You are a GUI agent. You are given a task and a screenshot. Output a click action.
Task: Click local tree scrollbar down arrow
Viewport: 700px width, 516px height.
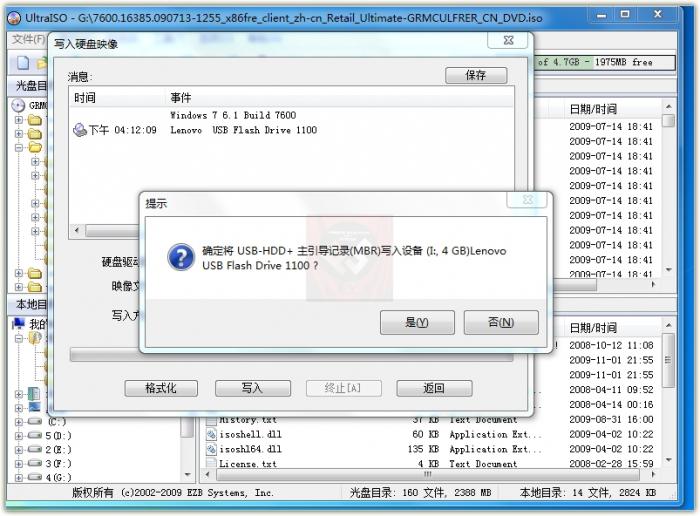[188, 474]
